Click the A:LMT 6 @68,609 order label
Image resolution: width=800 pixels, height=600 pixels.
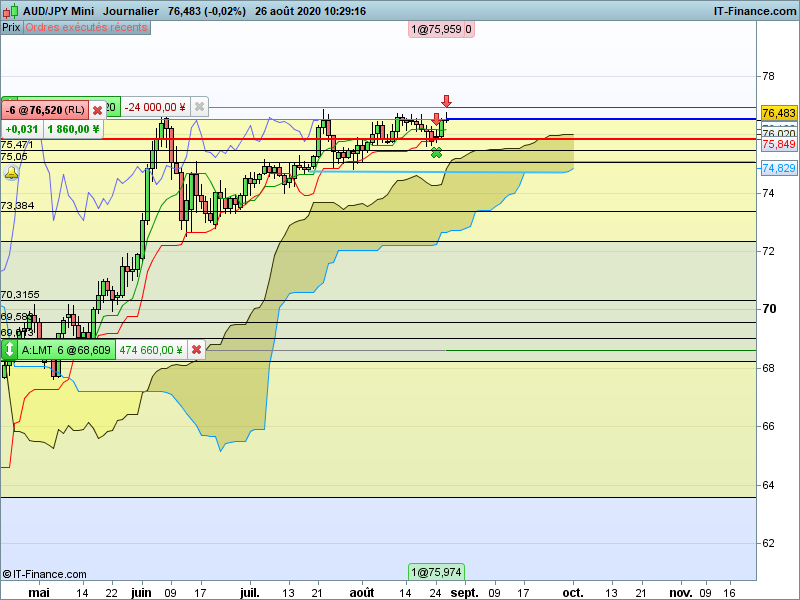click(66, 350)
